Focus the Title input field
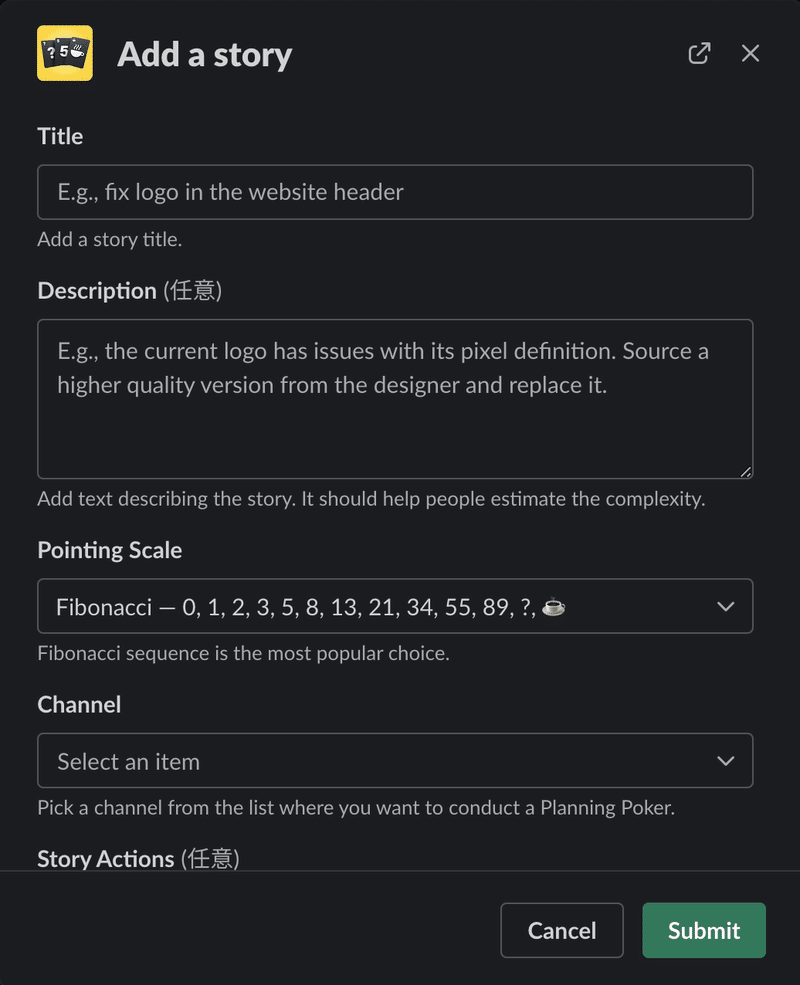This screenshot has height=985, width=800. [395, 192]
